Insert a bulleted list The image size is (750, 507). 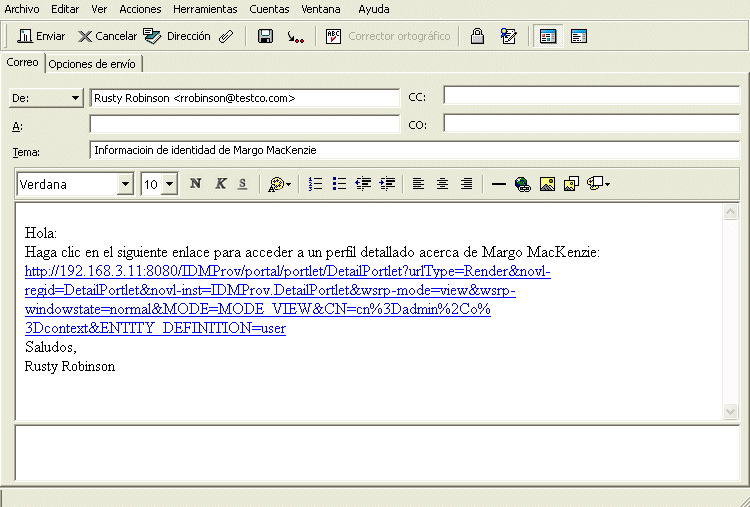pyautogui.click(x=339, y=184)
